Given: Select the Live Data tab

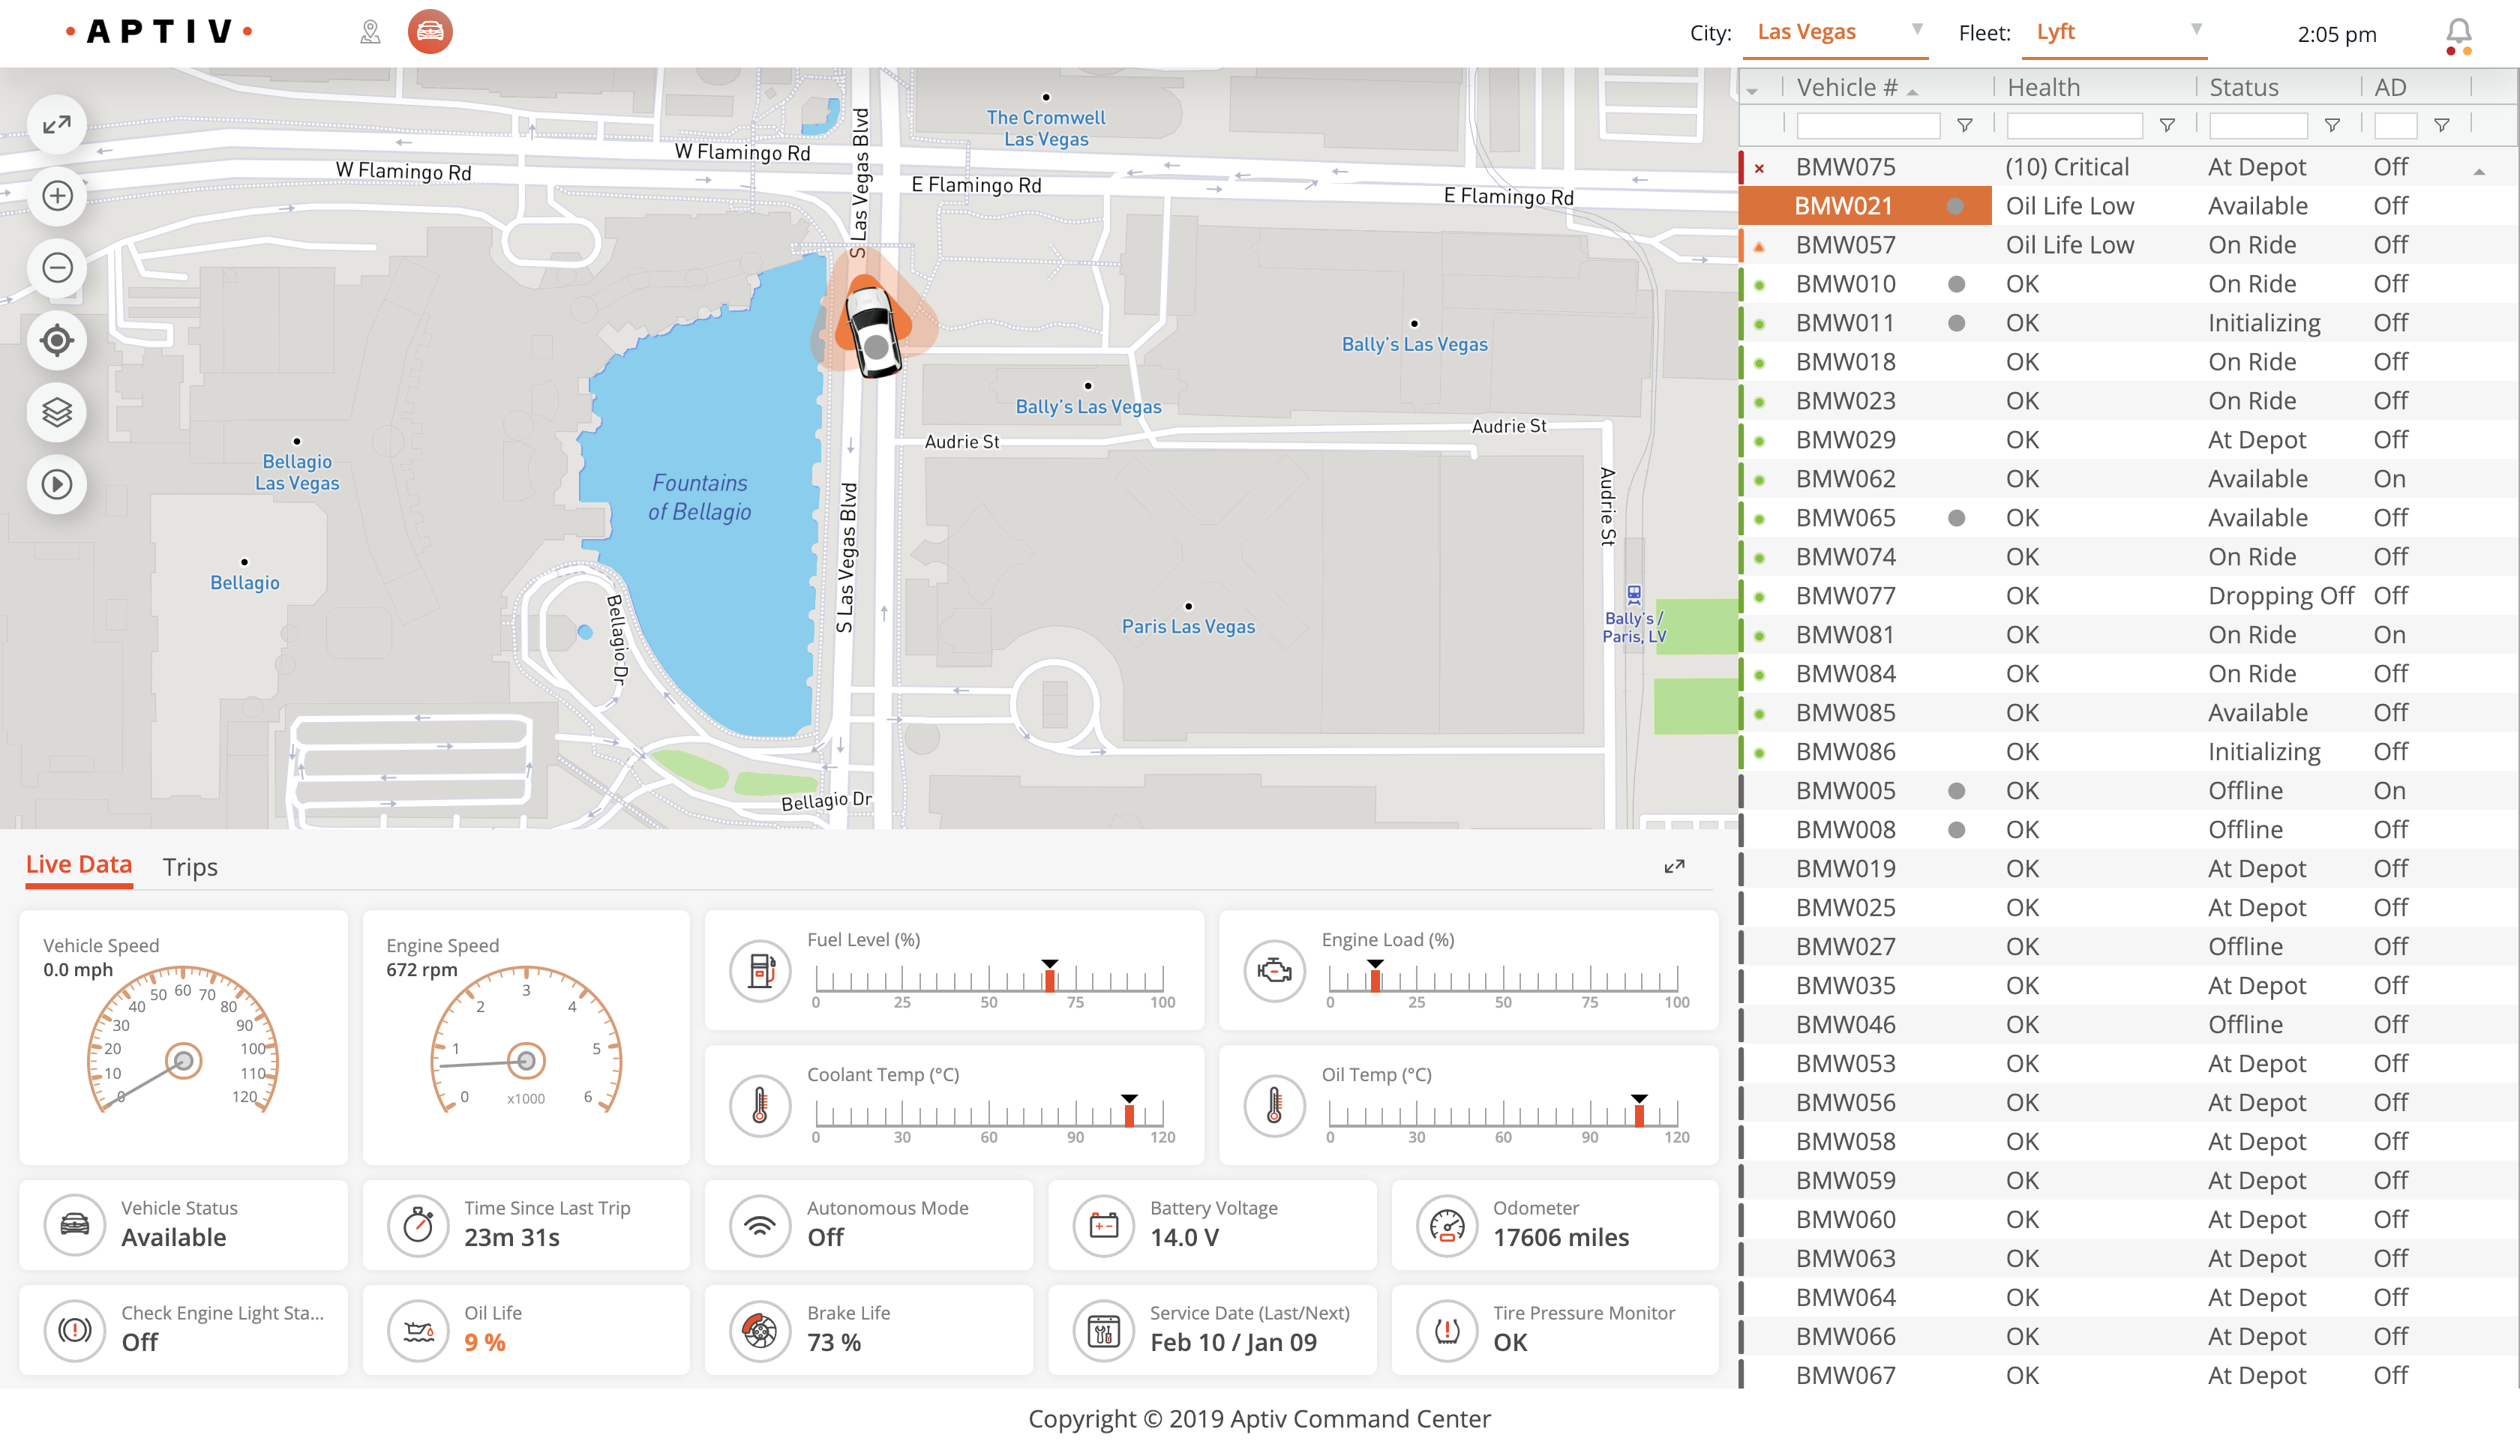Looking at the screenshot, I should click(x=79, y=865).
